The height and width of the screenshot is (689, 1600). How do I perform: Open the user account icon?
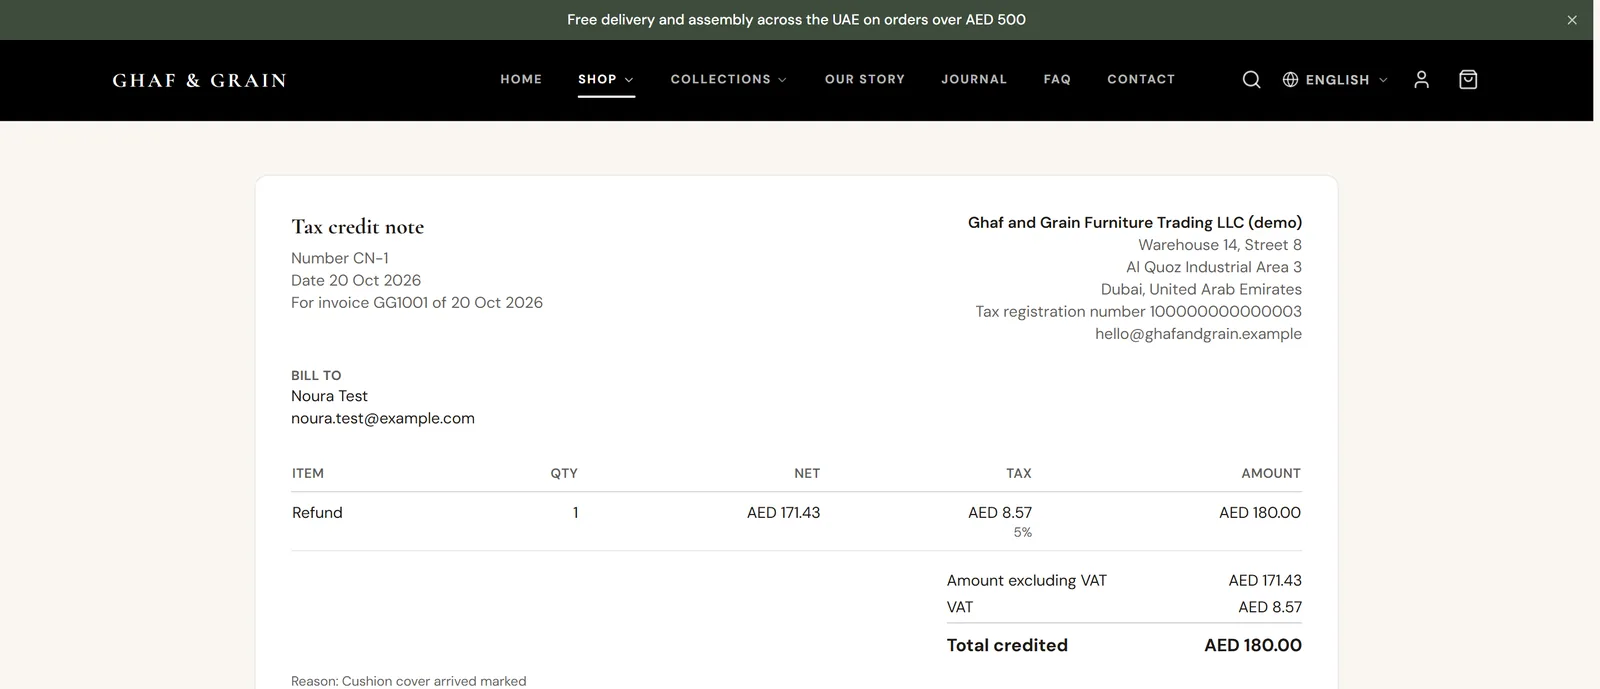coord(1421,80)
